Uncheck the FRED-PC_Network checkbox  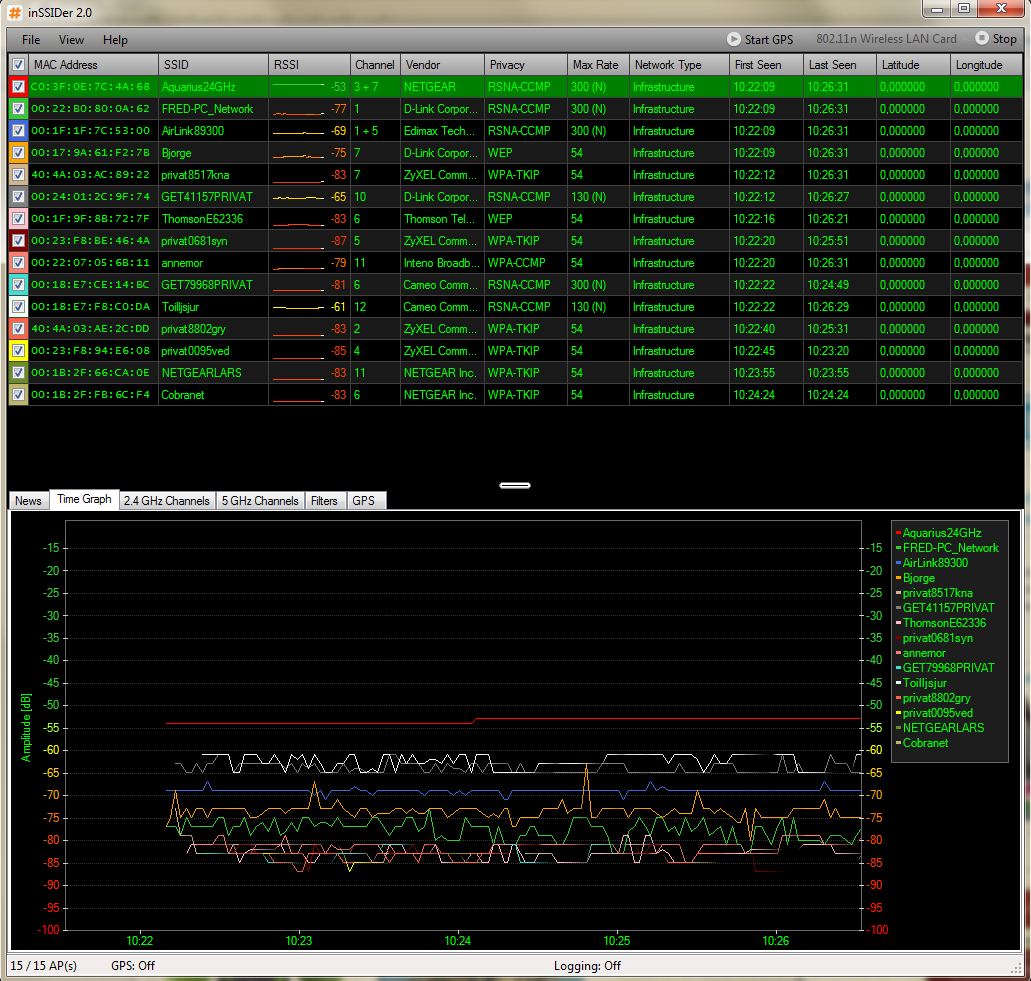tap(18, 108)
